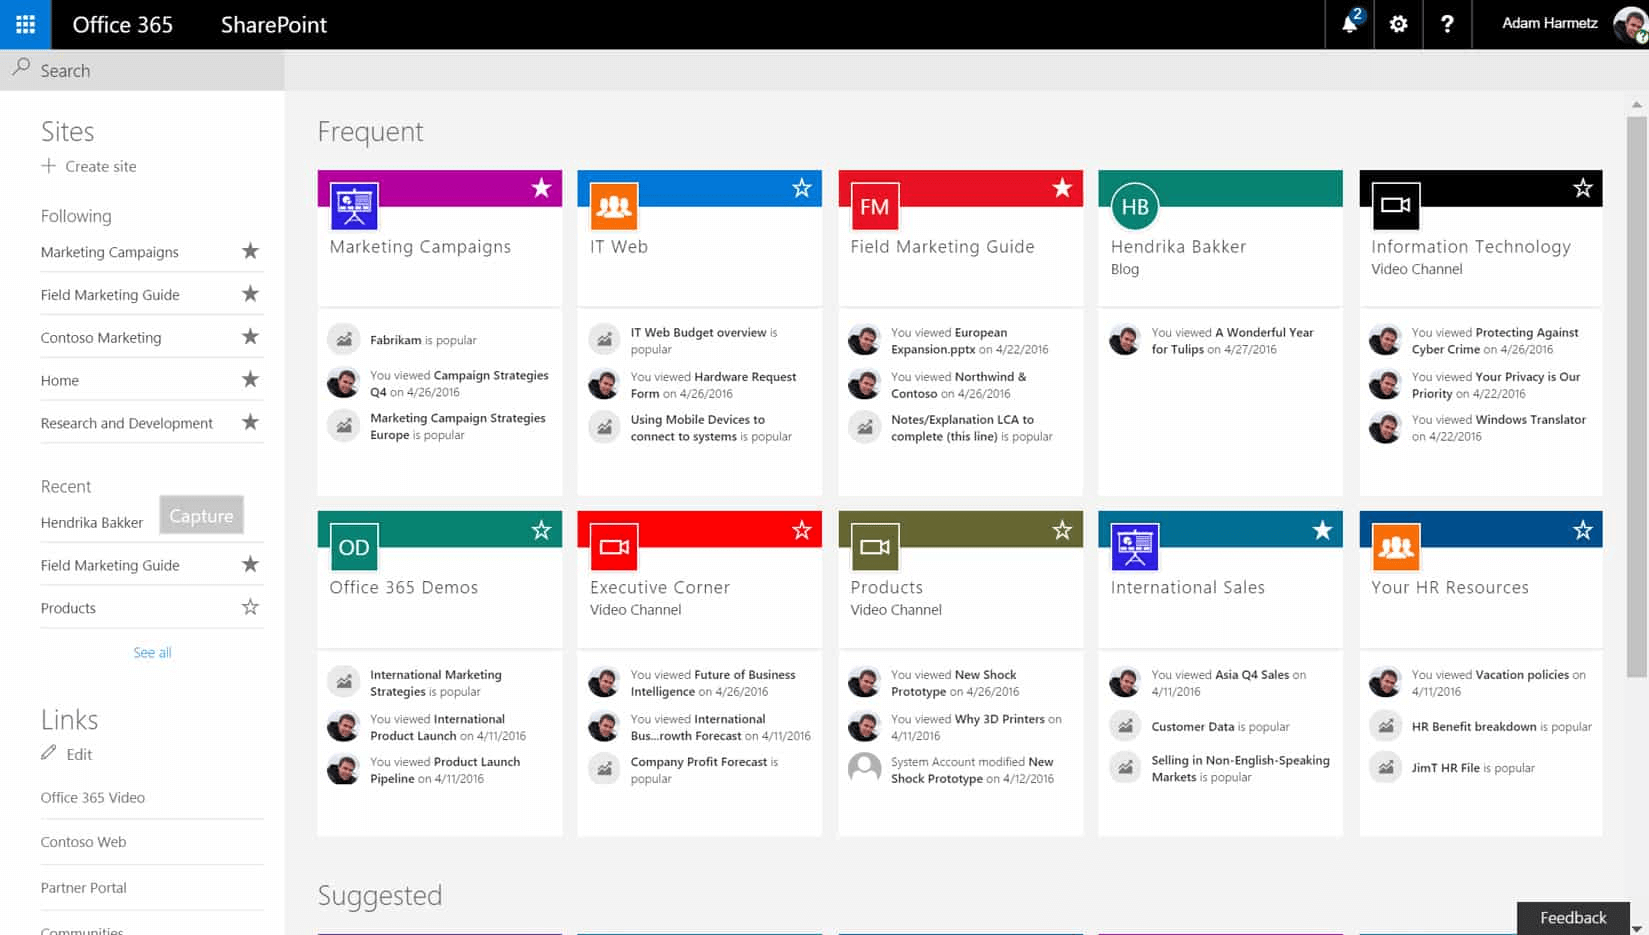Viewport: 1649px width, 935px height.
Task: Click in the Search box
Action: [x=142, y=70]
